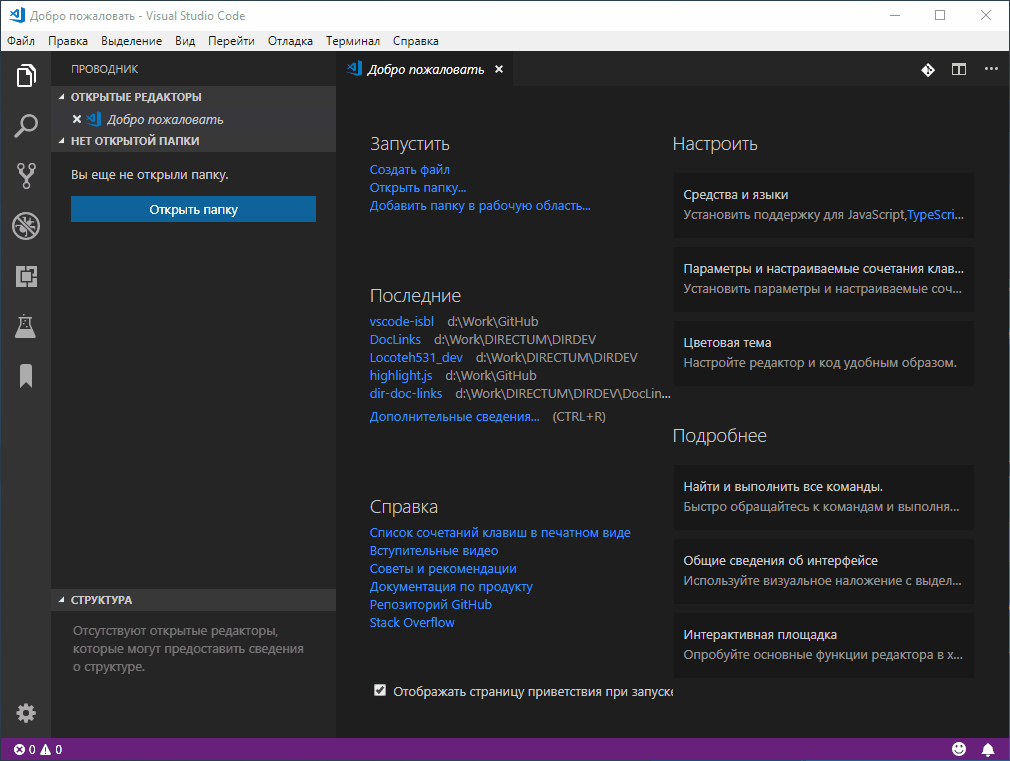Image resolution: width=1010 pixels, height=761 pixels.
Task: Open the Explorer view in activity bar
Action: pyautogui.click(x=26, y=75)
